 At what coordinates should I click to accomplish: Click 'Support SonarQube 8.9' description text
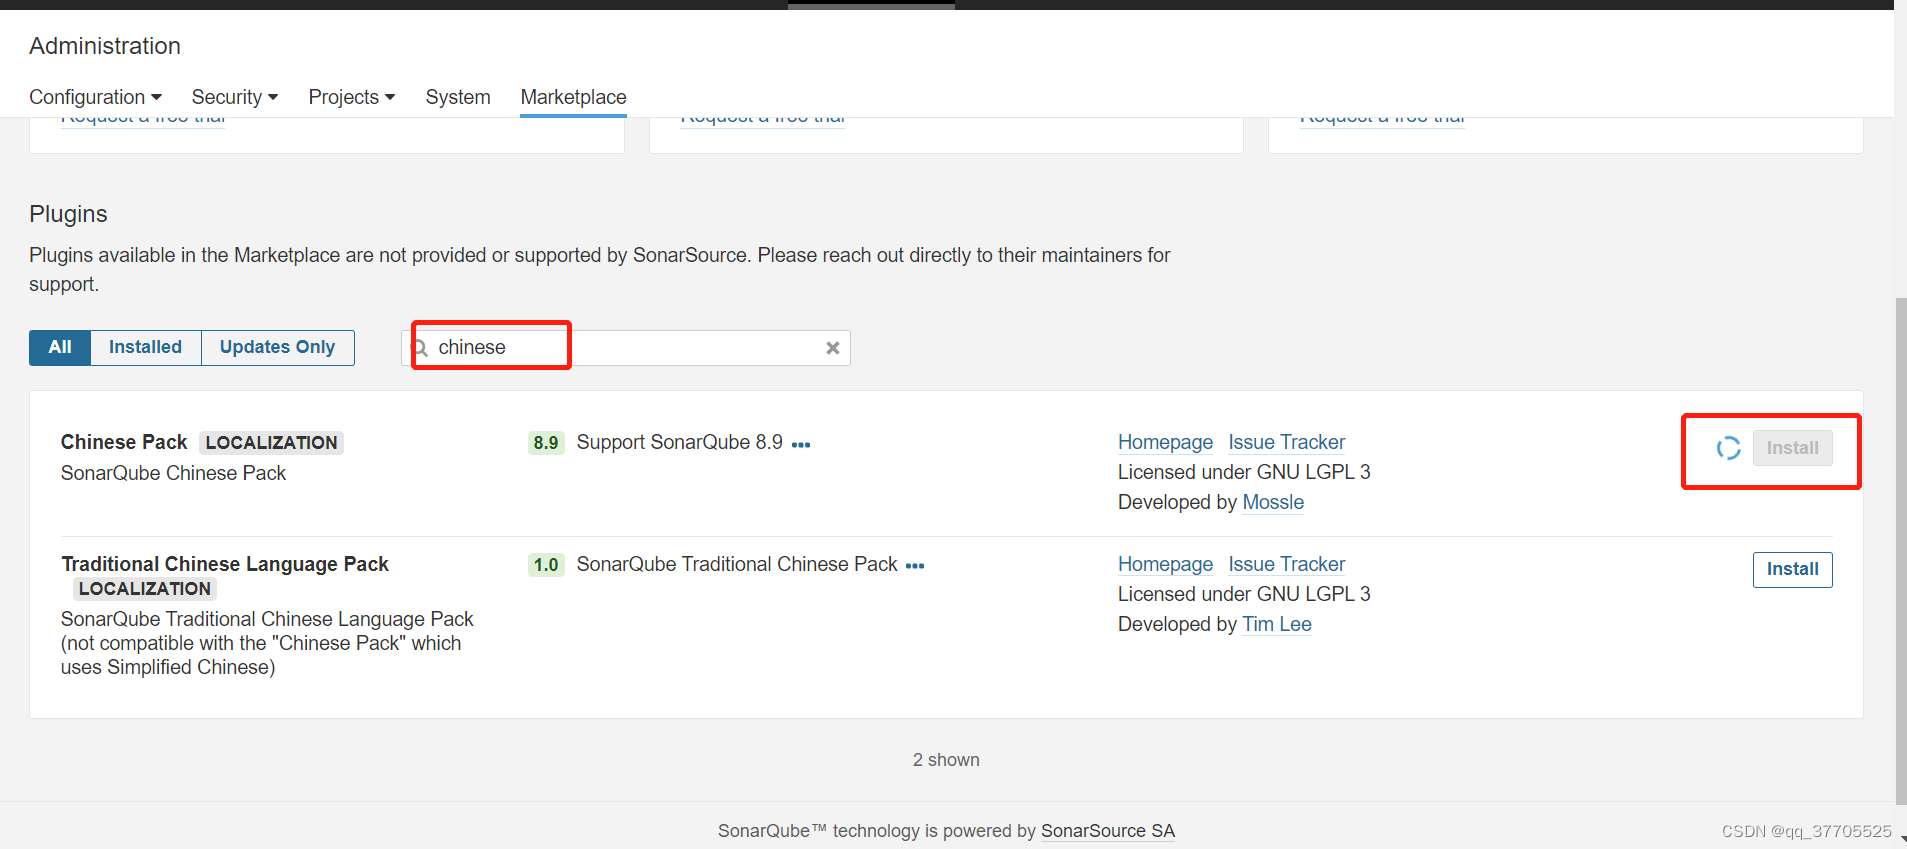(680, 442)
